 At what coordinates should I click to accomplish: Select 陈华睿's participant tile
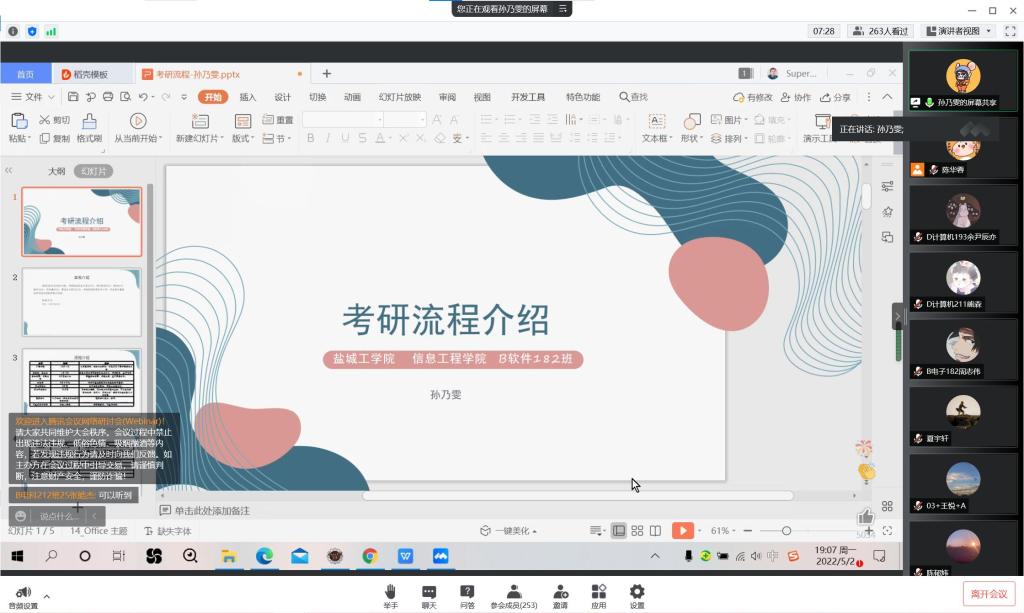(x=963, y=150)
